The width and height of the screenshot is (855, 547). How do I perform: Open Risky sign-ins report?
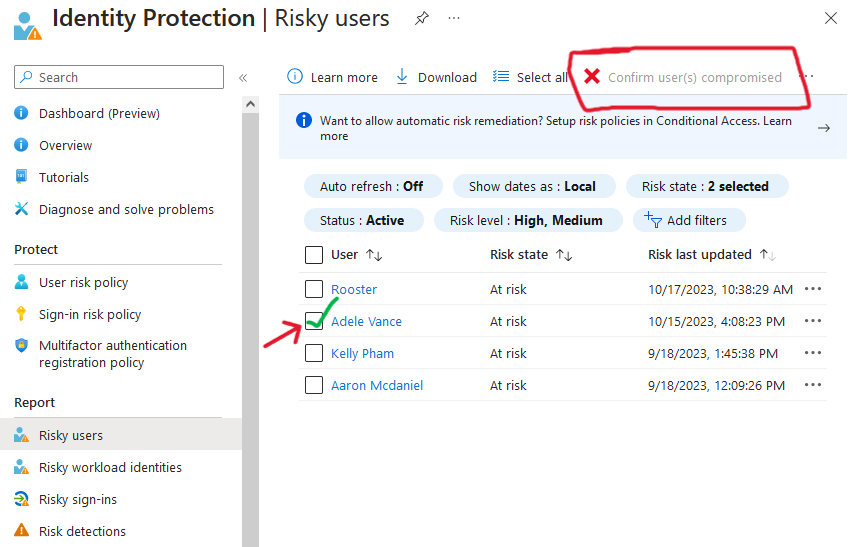[78, 500]
